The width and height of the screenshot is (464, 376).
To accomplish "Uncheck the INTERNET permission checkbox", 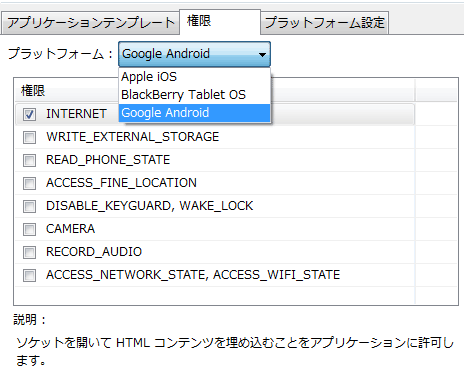I will click(29, 114).
